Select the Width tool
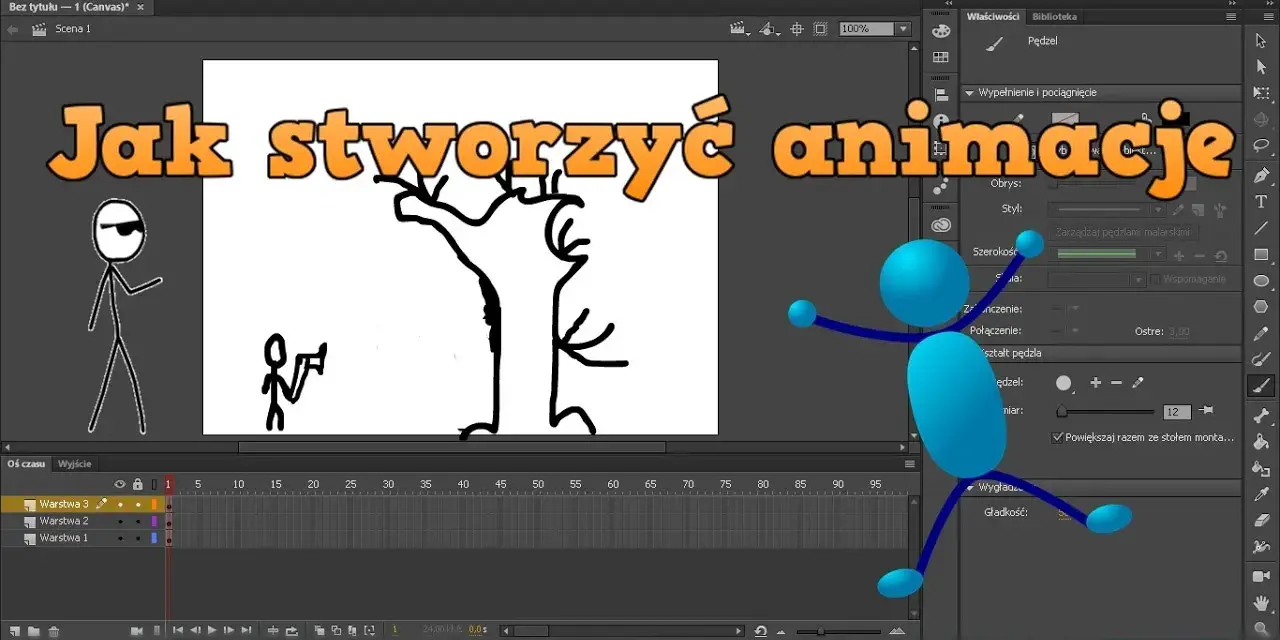The height and width of the screenshot is (640, 1280). [x=1261, y=546]
